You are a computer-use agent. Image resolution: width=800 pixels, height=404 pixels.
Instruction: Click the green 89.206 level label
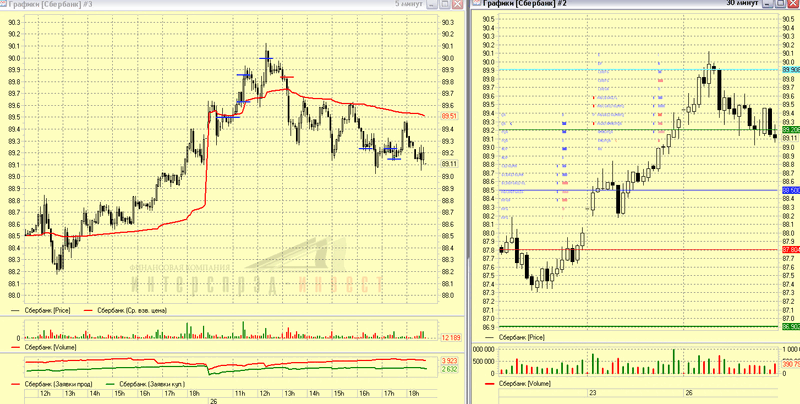[791, 130]
